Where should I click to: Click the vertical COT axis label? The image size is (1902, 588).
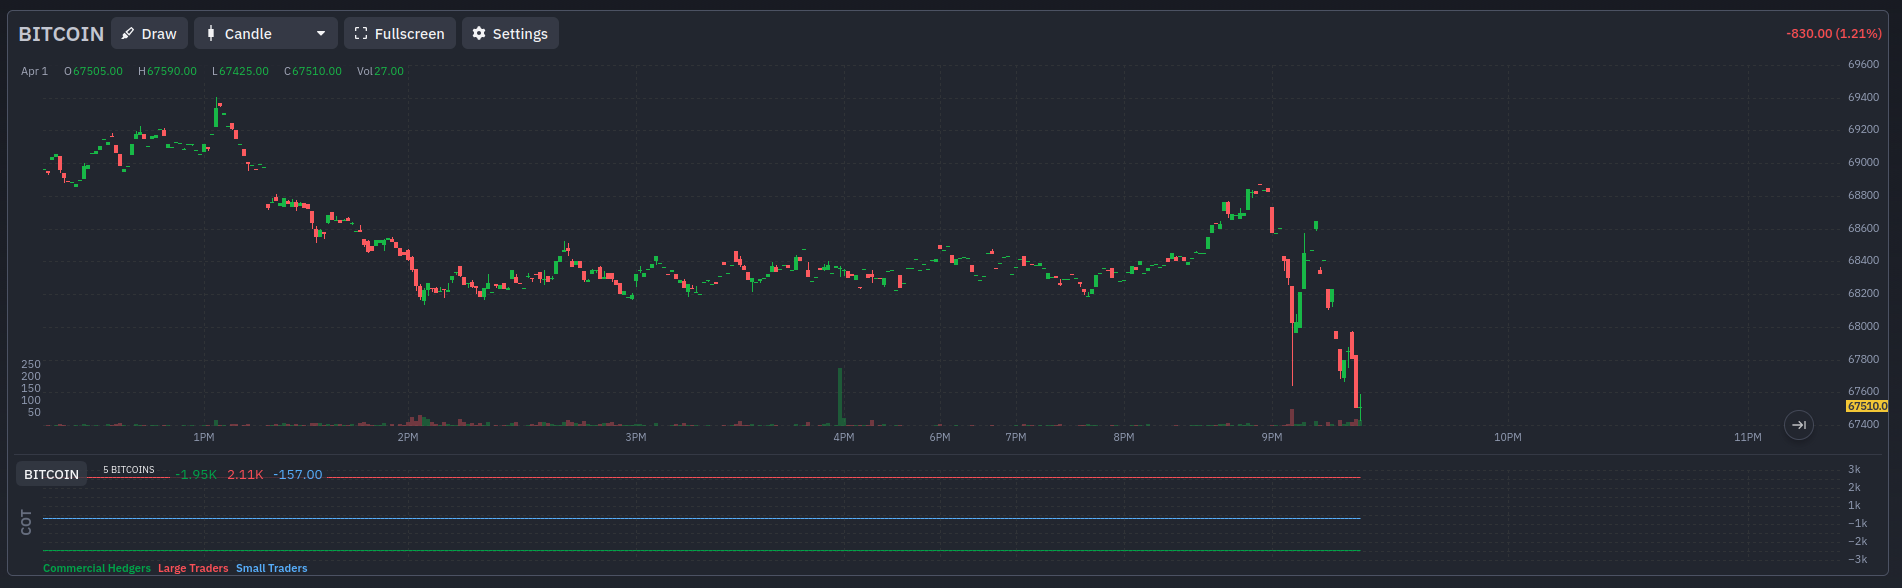(26, 522)
